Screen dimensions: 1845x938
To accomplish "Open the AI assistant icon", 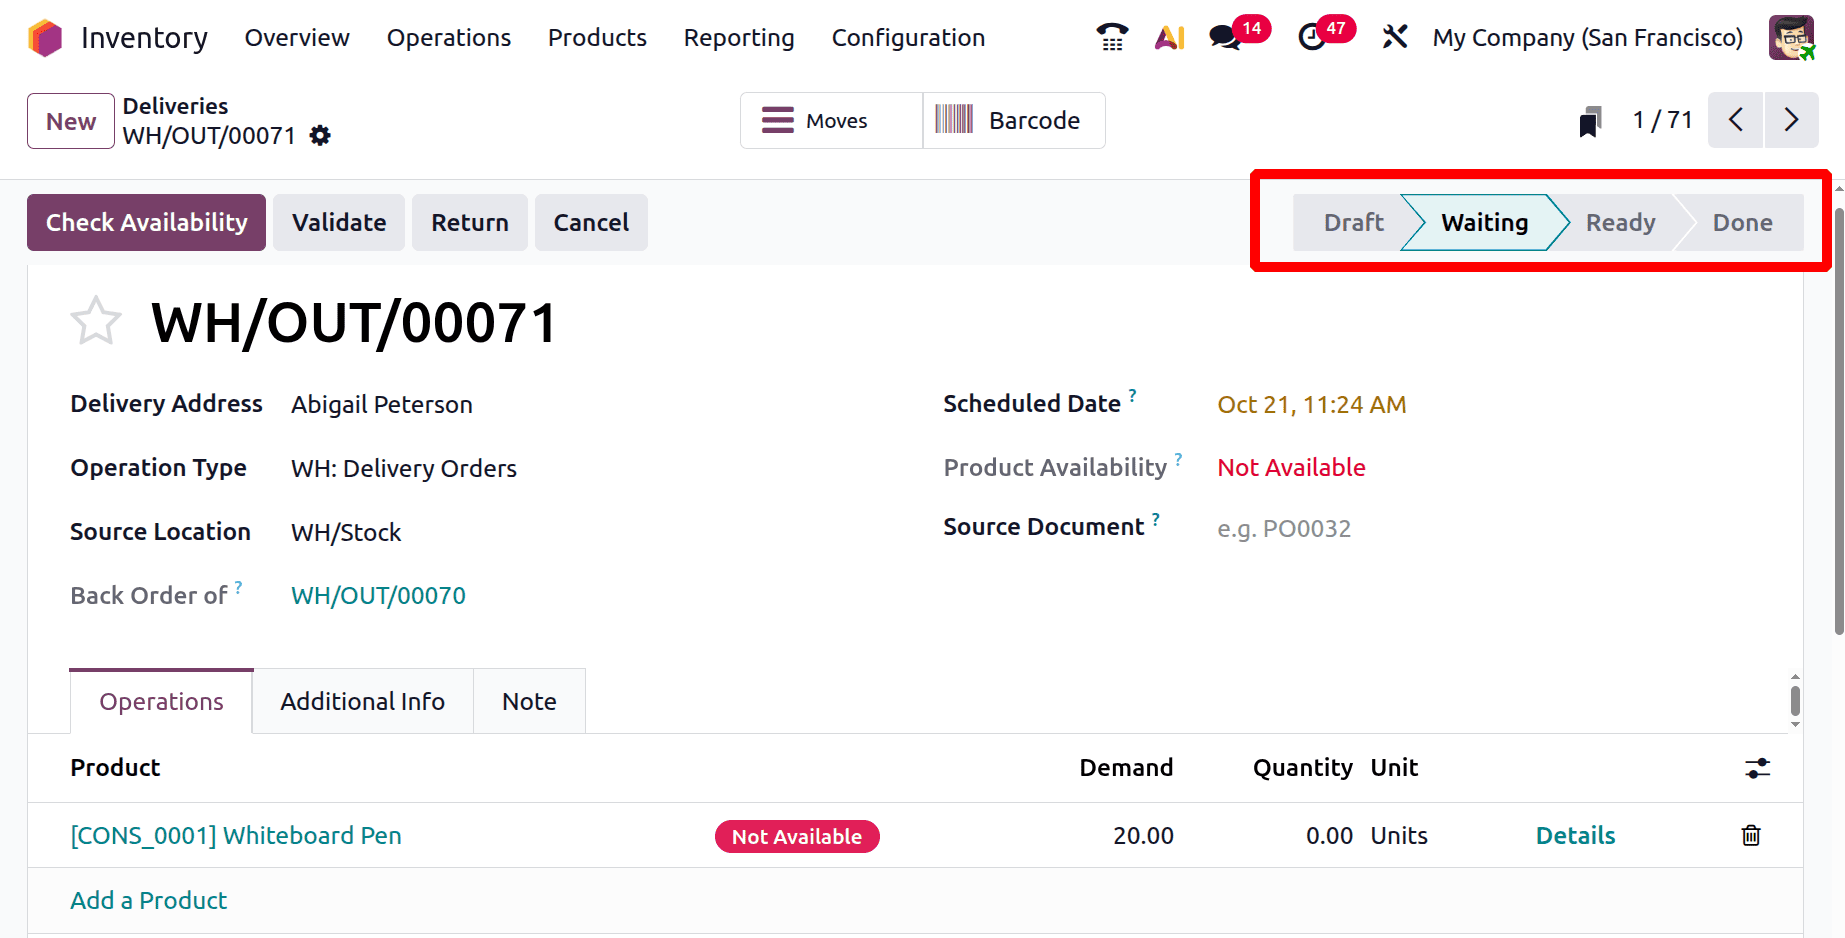I will (1169, 38).
